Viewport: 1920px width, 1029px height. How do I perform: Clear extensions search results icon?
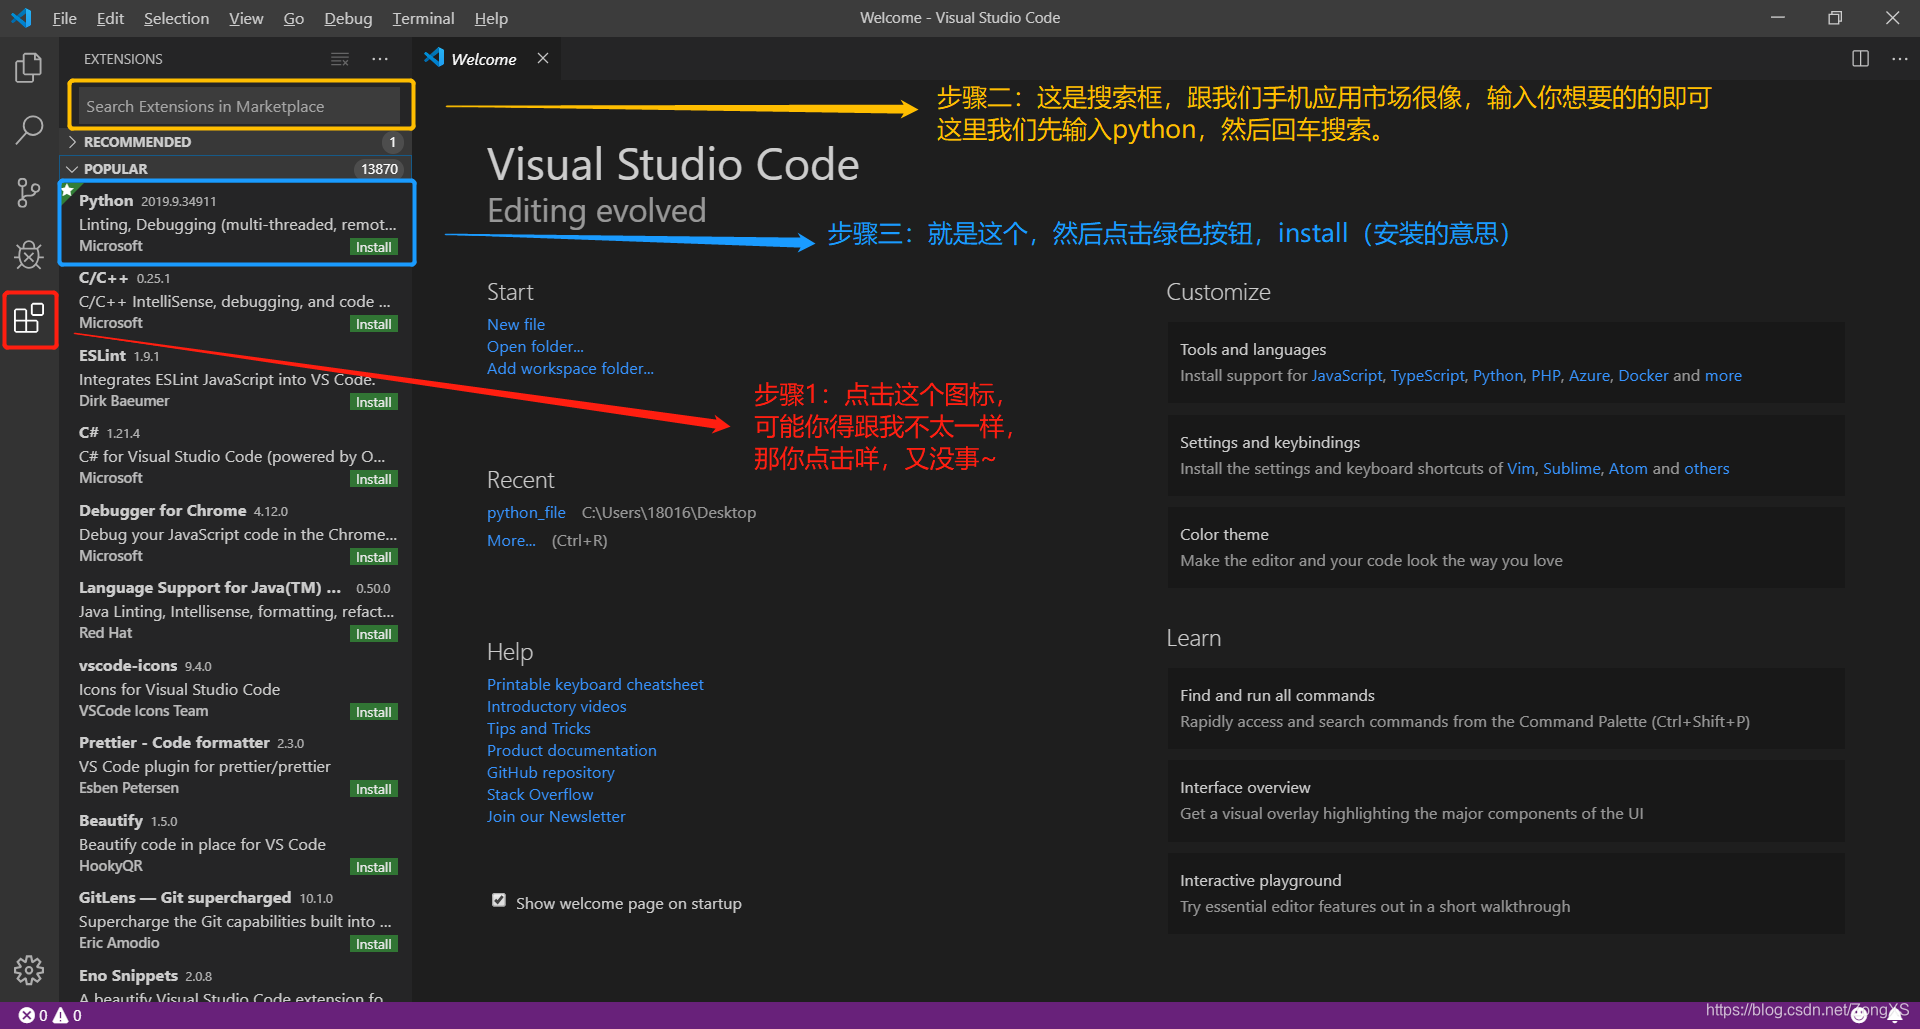(340, 59)
